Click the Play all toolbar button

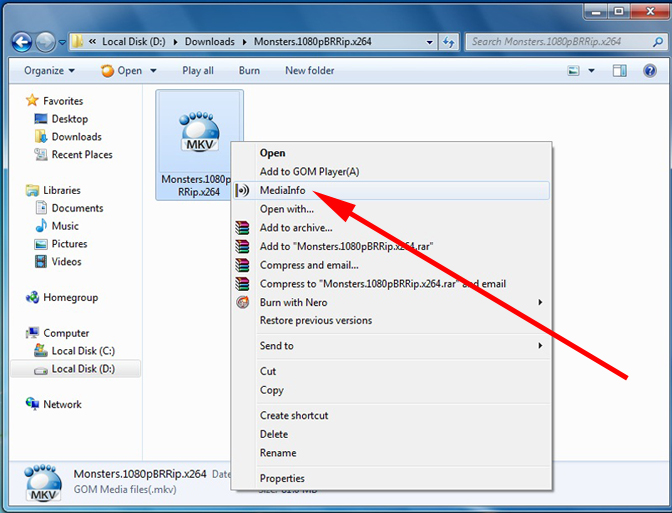(198, 71)
